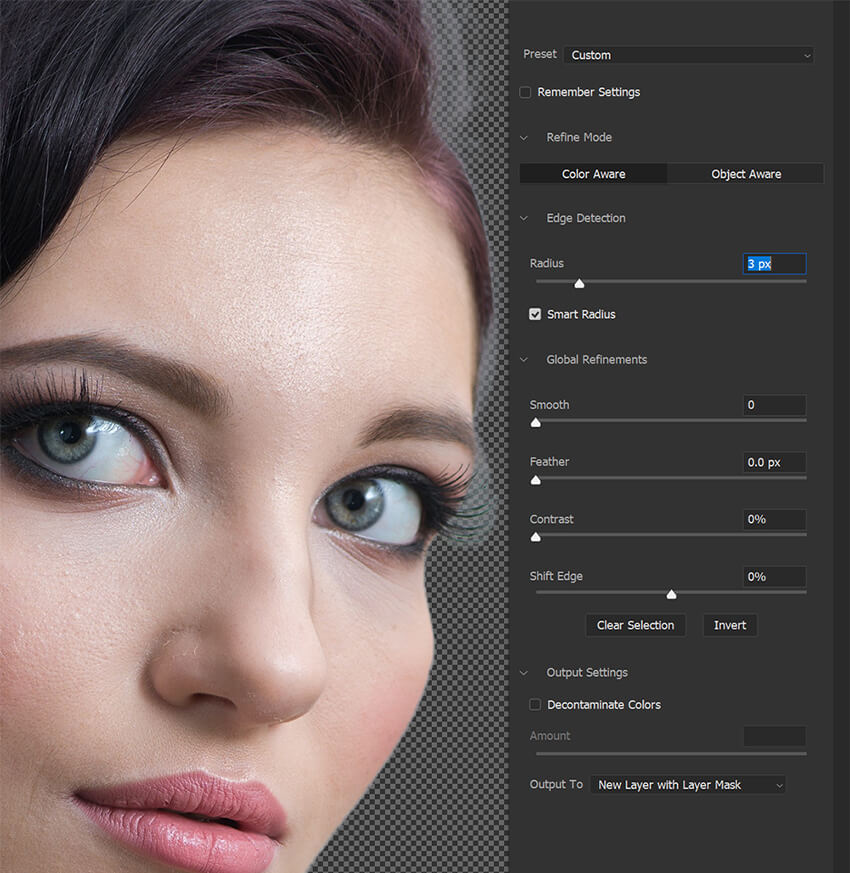Click the Radius slider handle

(x=579, y=284)
